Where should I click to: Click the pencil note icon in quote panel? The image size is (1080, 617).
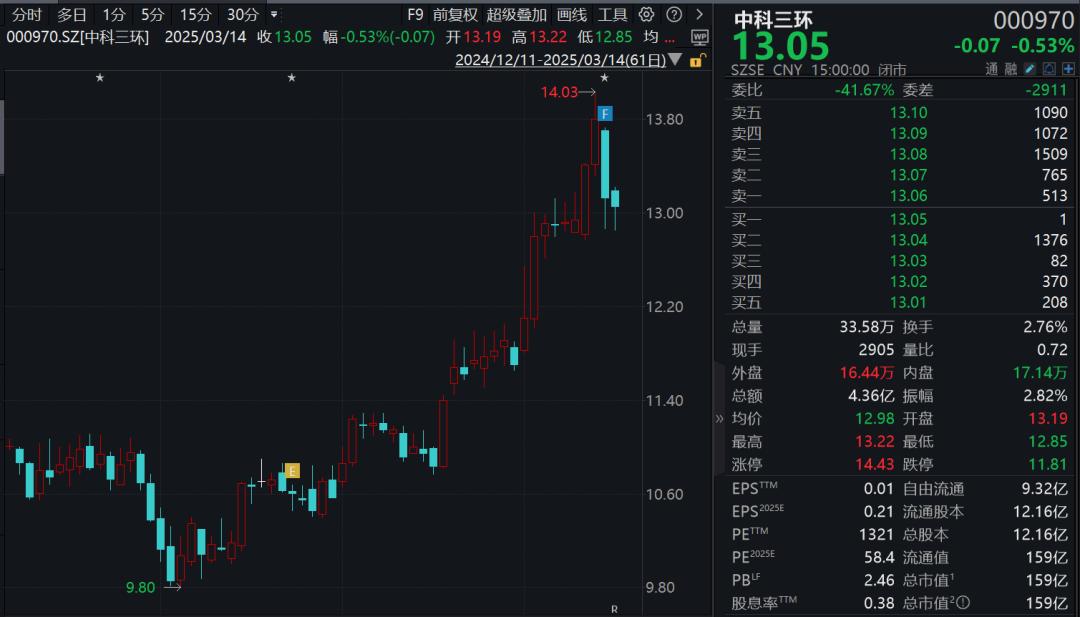pos(1030,69)
